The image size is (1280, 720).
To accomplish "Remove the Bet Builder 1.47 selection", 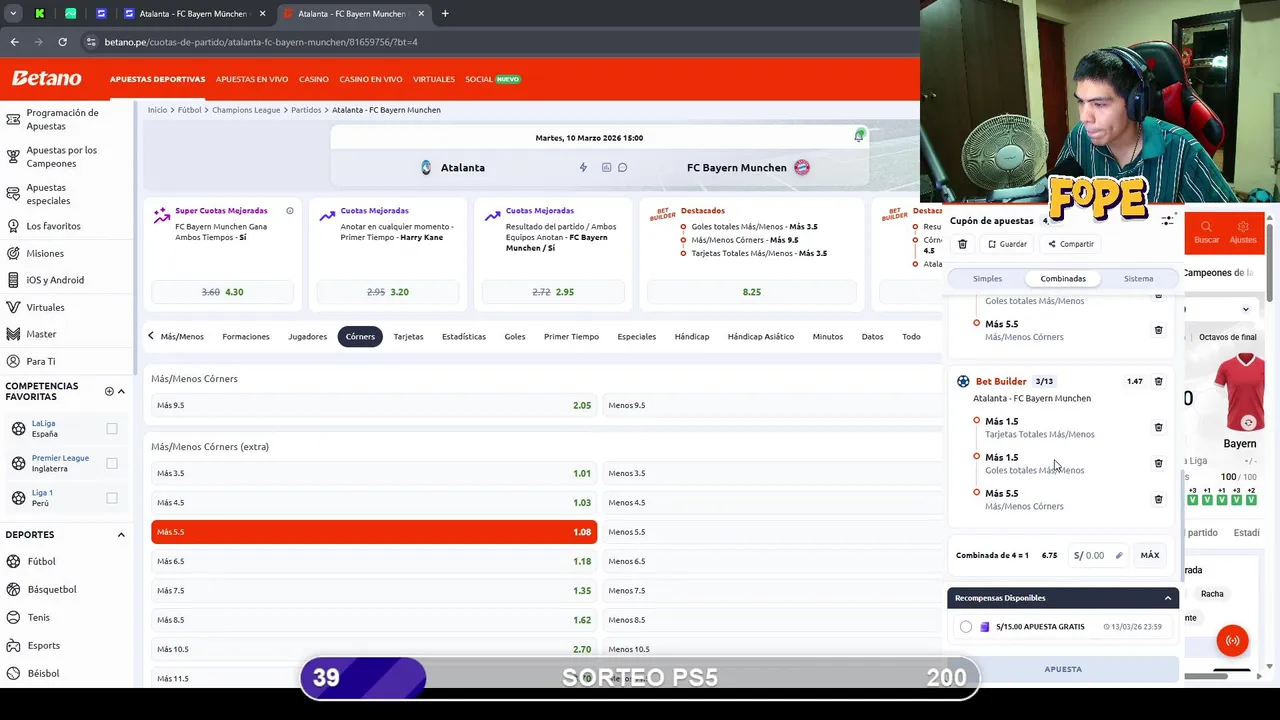I will pyautogui.click(x=1159, y=381).
